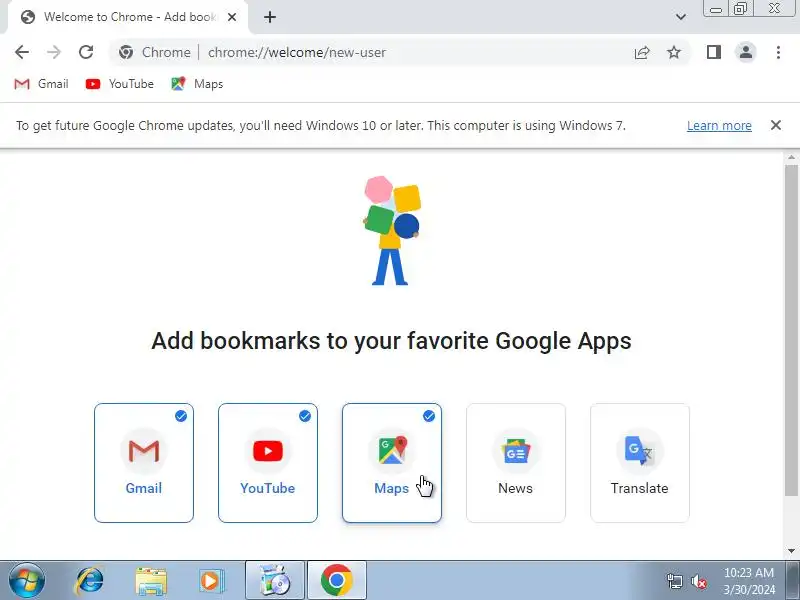
Task: Open the Windows Start menu
Action: coord(27,581)
